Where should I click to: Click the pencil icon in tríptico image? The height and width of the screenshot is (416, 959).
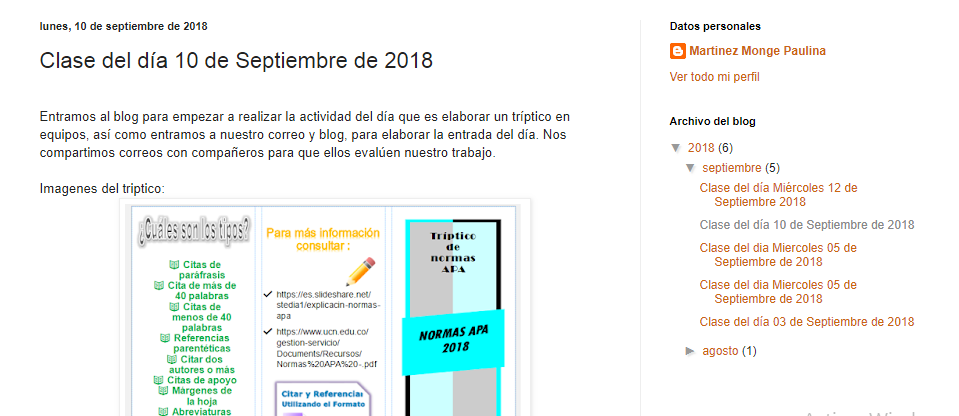(x=360, y=272)
